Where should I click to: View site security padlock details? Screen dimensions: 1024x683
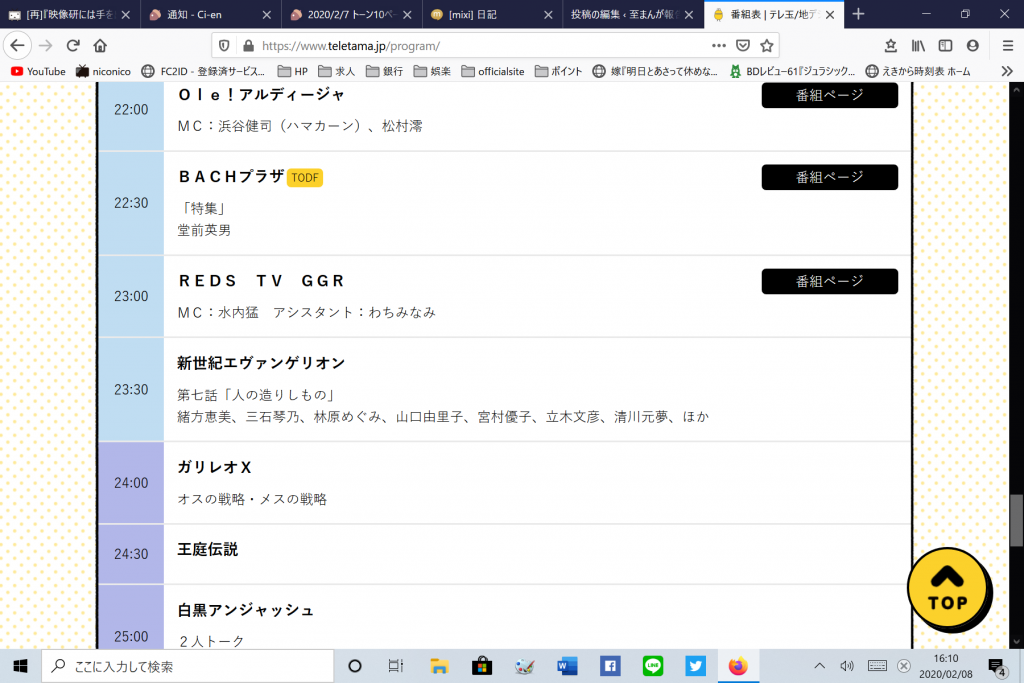[x=248, y=46]
